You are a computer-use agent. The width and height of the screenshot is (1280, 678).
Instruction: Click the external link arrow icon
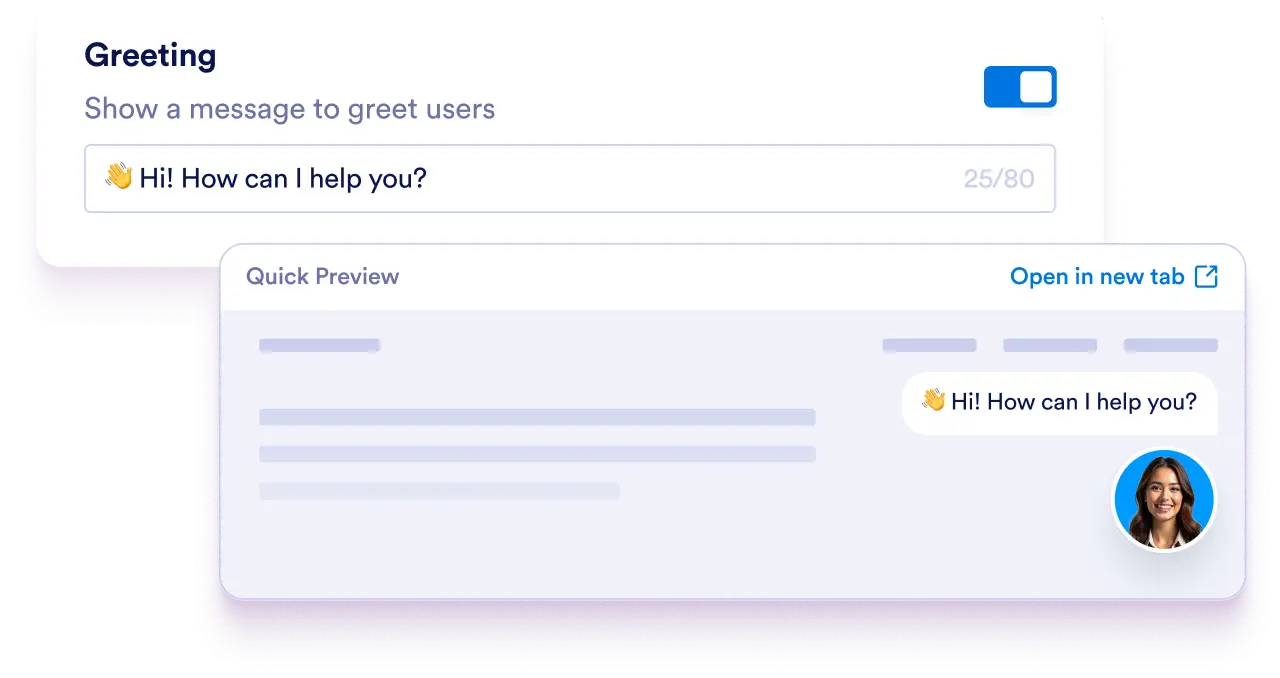click(x=1207, y=277)
